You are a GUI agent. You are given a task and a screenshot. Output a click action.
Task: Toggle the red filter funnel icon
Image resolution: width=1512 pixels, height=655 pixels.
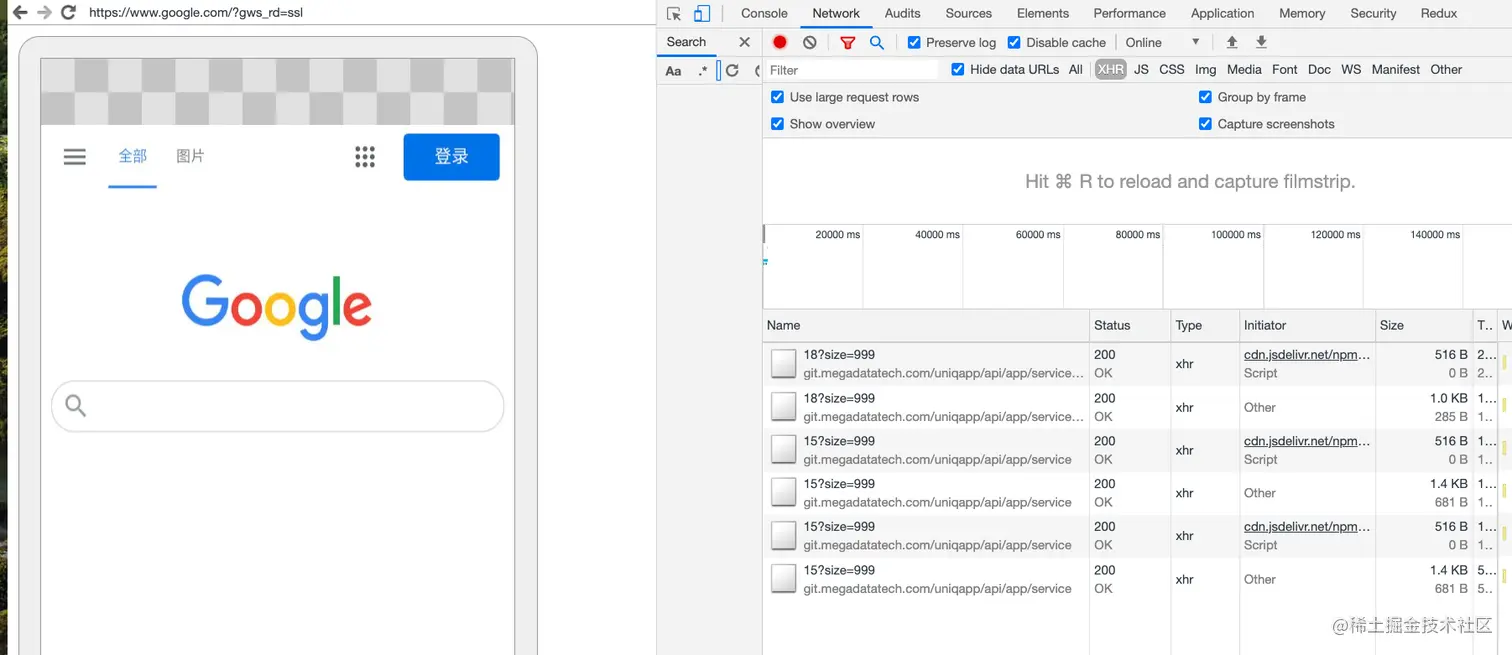[x=848, y=43]
